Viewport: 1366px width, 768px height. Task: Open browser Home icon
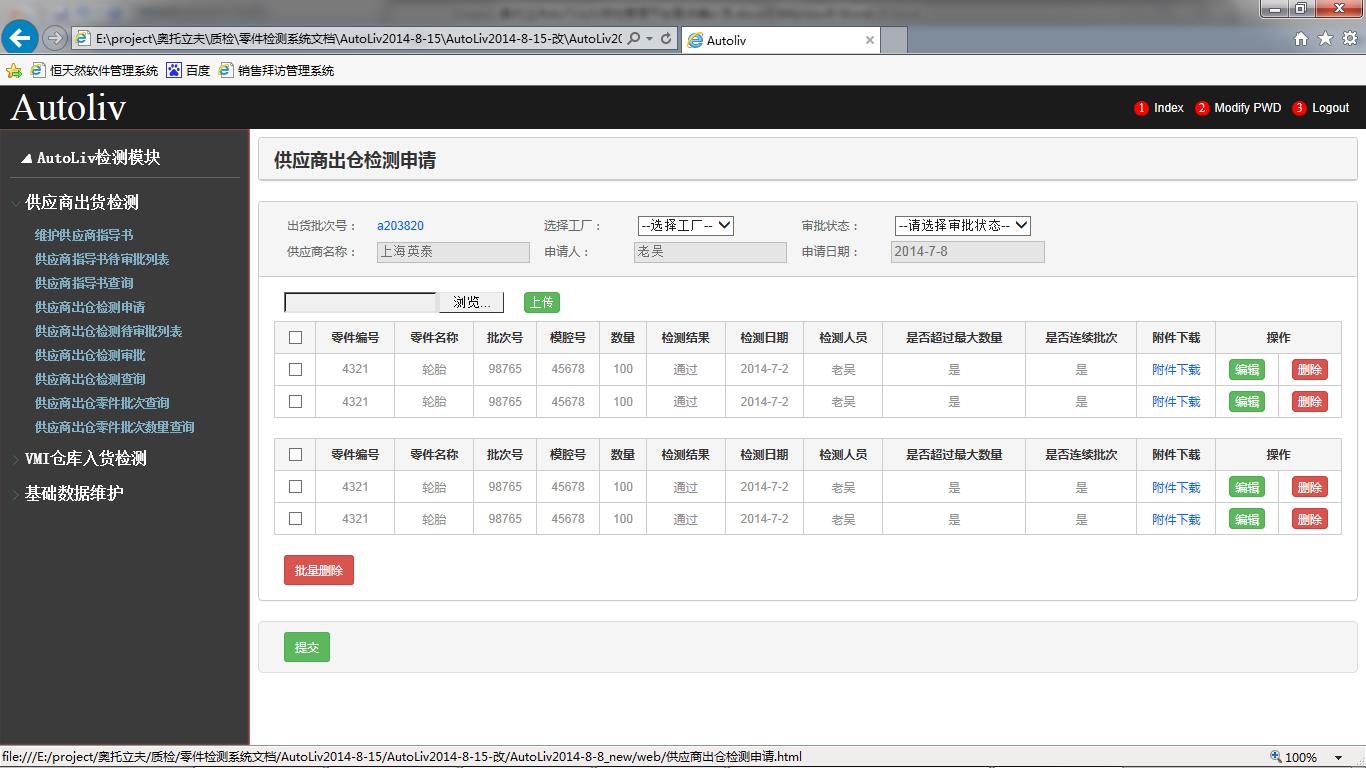click(x=1301, y=39)
